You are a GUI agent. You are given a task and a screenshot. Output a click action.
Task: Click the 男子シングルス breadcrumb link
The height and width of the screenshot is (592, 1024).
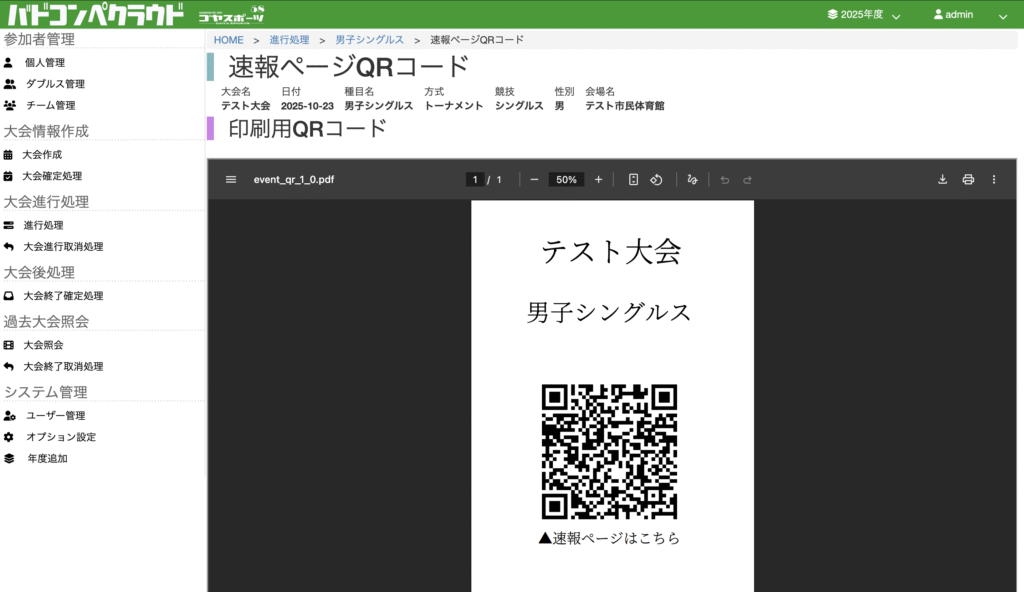pos(369,40)
